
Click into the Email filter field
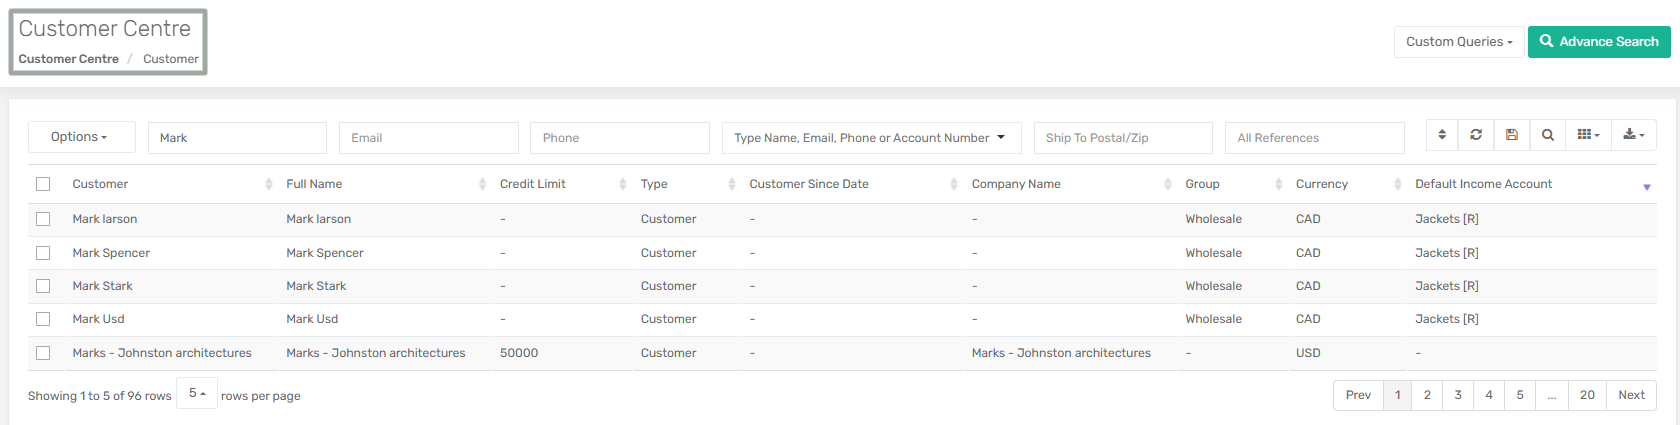coord(429,138)
